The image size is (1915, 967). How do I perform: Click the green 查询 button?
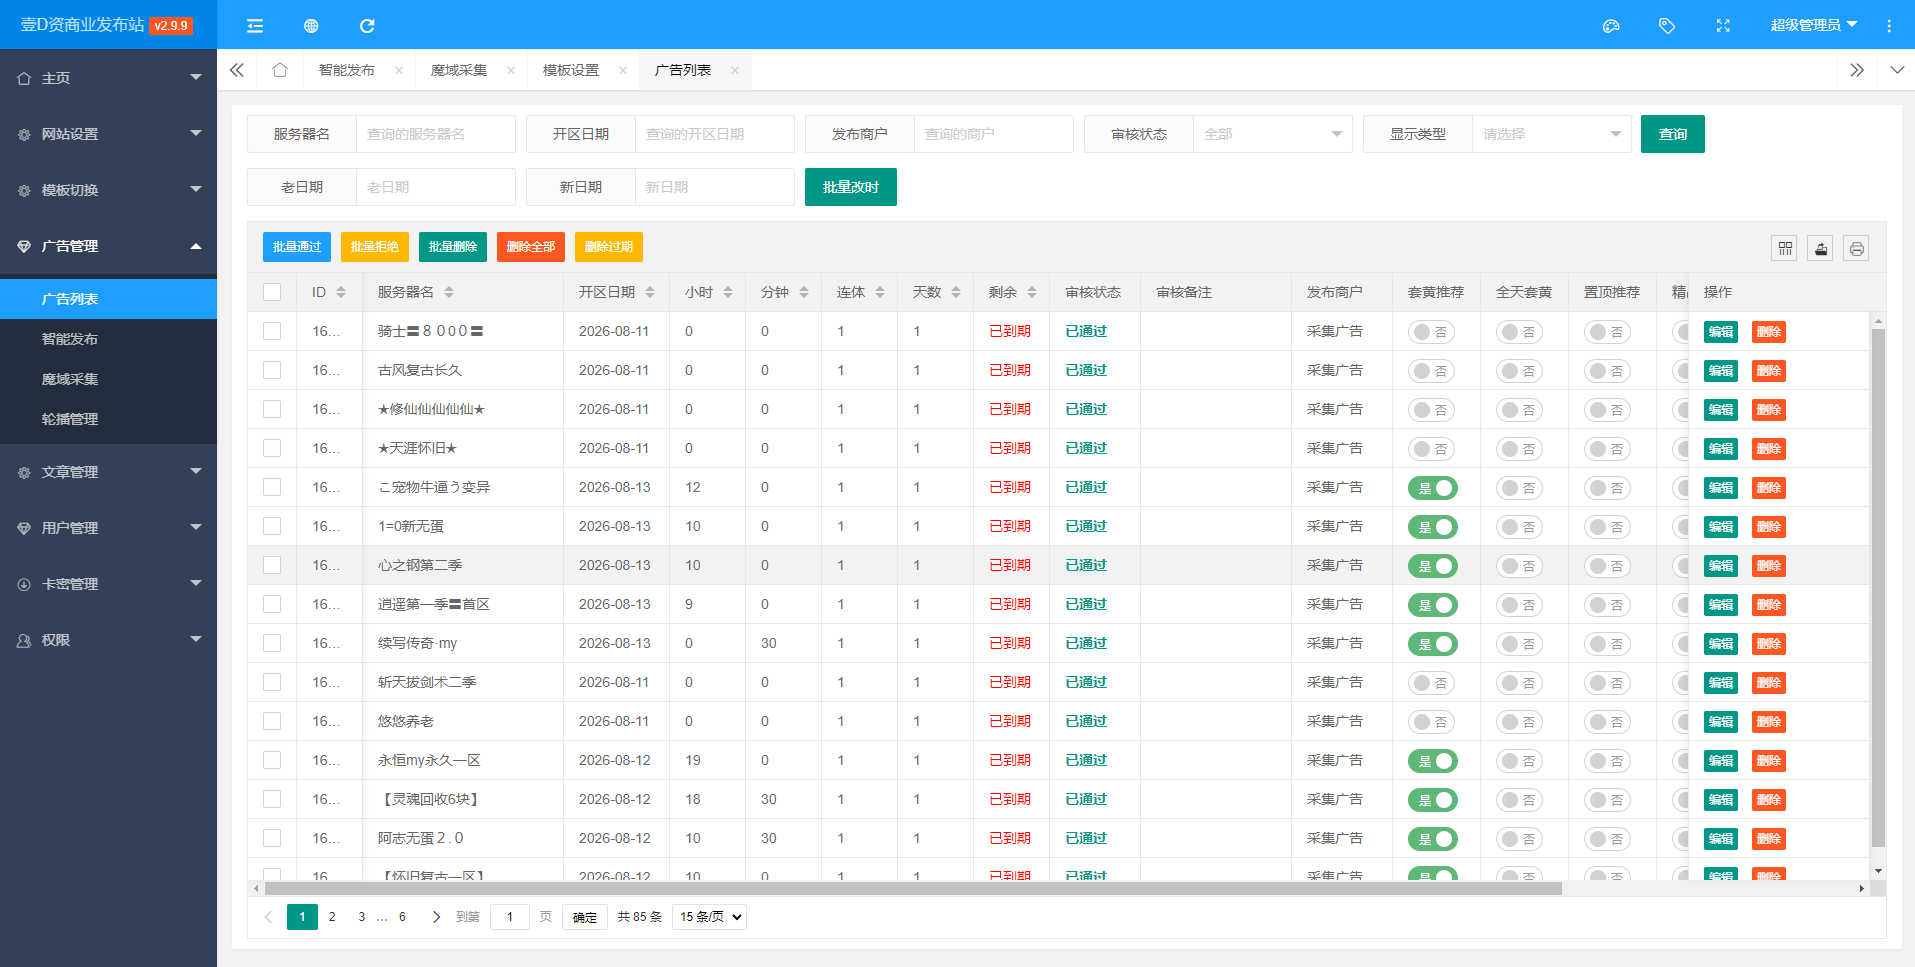tap(1672, 134)
